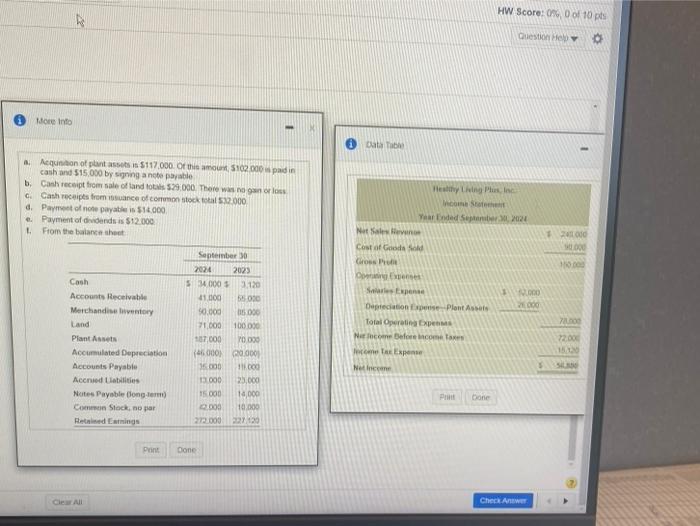Viewport: 700px width, 526px height.
Task: Select the Accounts Receivable row label
Action: coord(108,296)
